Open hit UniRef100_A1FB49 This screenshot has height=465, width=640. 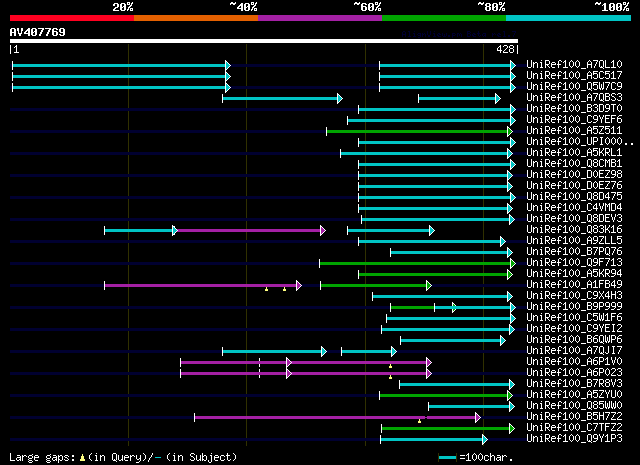[x=574, y=285]
